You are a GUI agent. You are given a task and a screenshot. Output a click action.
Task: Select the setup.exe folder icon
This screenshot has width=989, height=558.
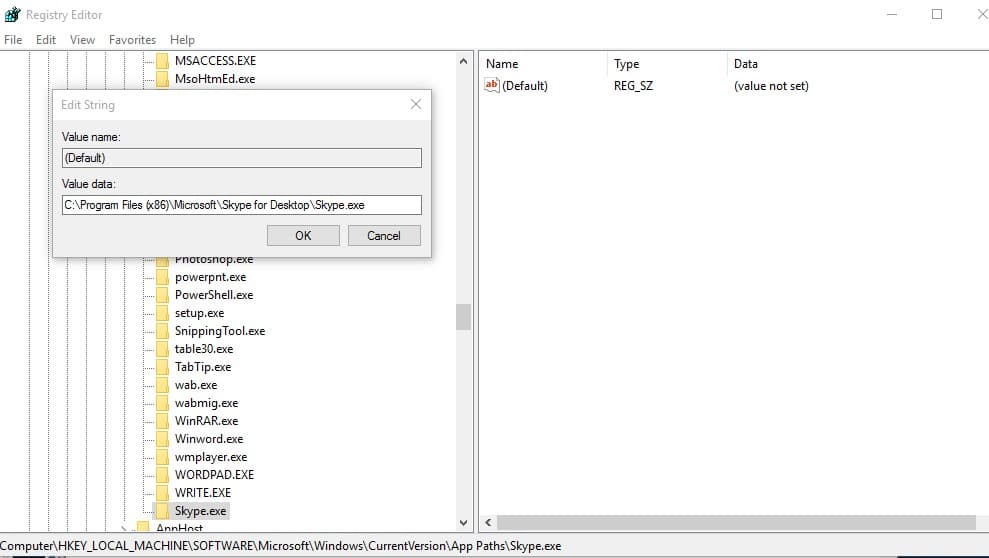tap(162, 313)
